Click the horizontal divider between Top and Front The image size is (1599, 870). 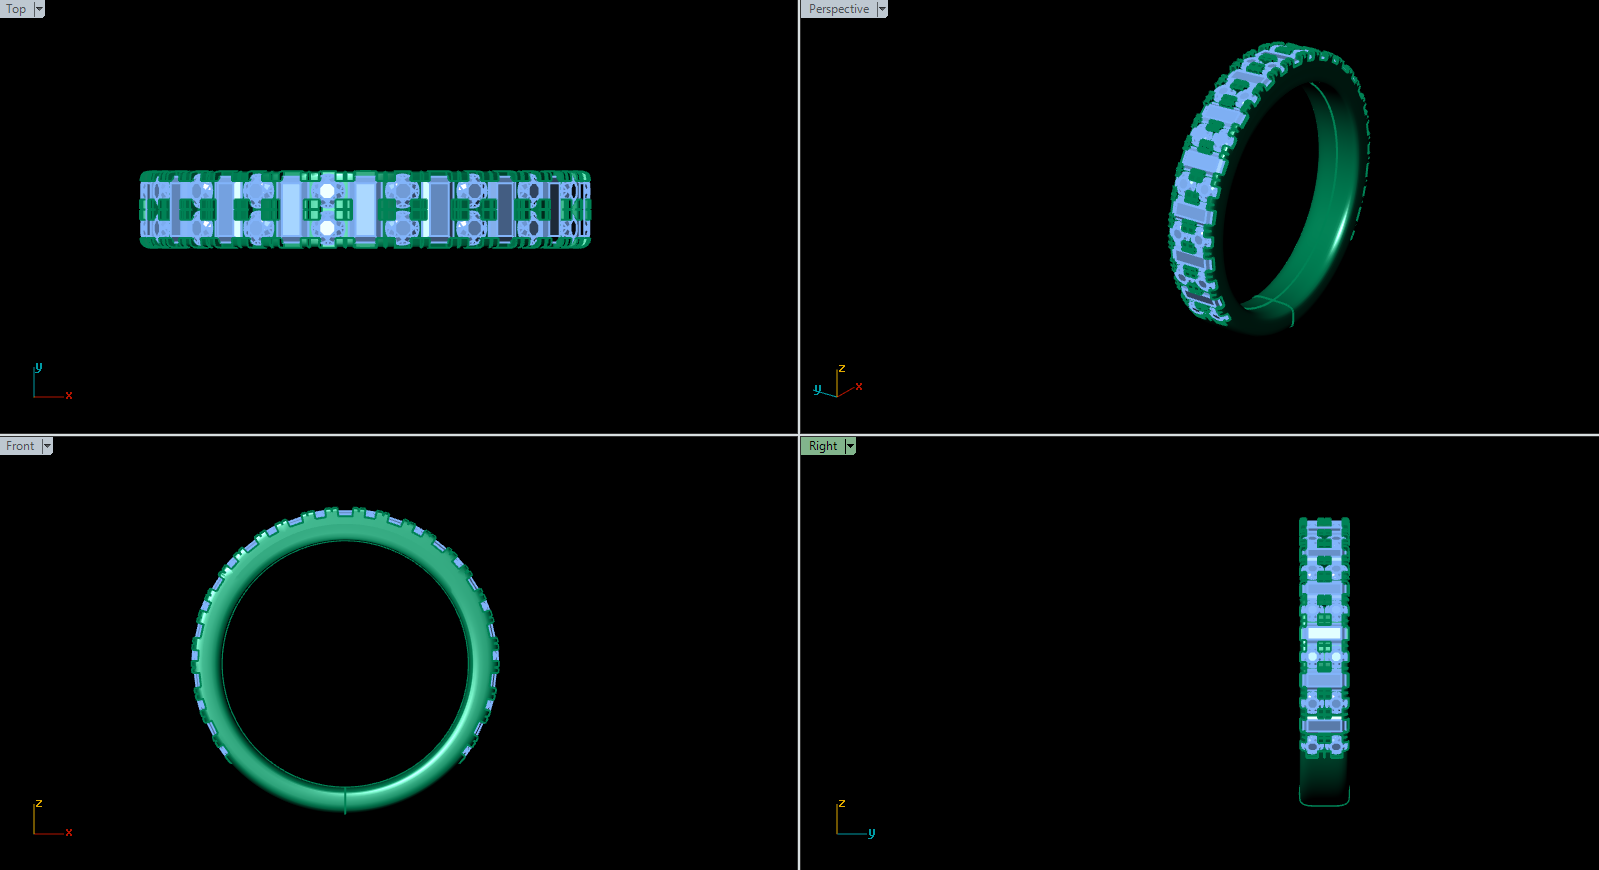click(400, 434)
